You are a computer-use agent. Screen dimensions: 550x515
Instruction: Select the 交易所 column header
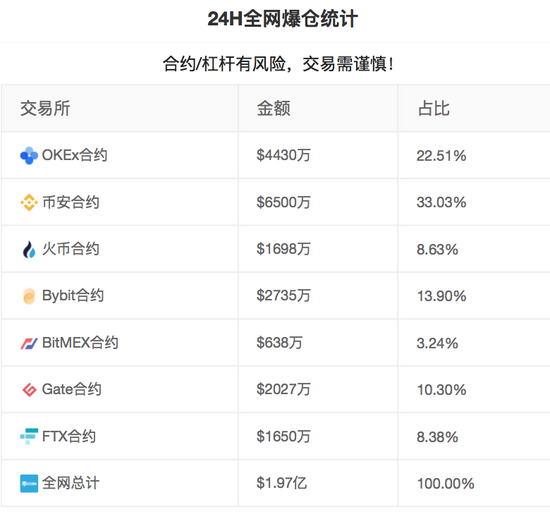click(45, 108)
